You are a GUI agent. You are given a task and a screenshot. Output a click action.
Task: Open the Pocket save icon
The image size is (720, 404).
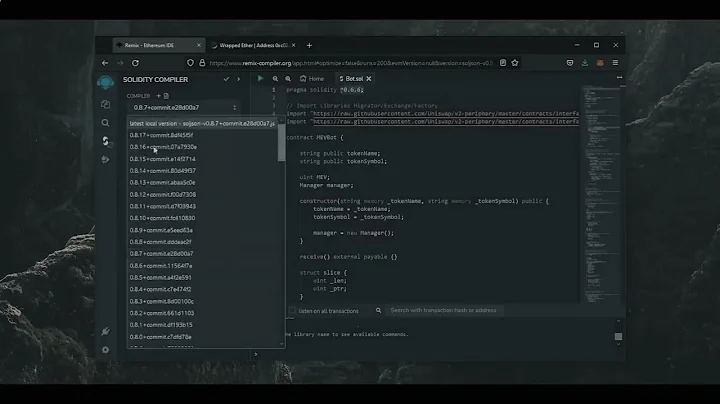tap(570, 63)
